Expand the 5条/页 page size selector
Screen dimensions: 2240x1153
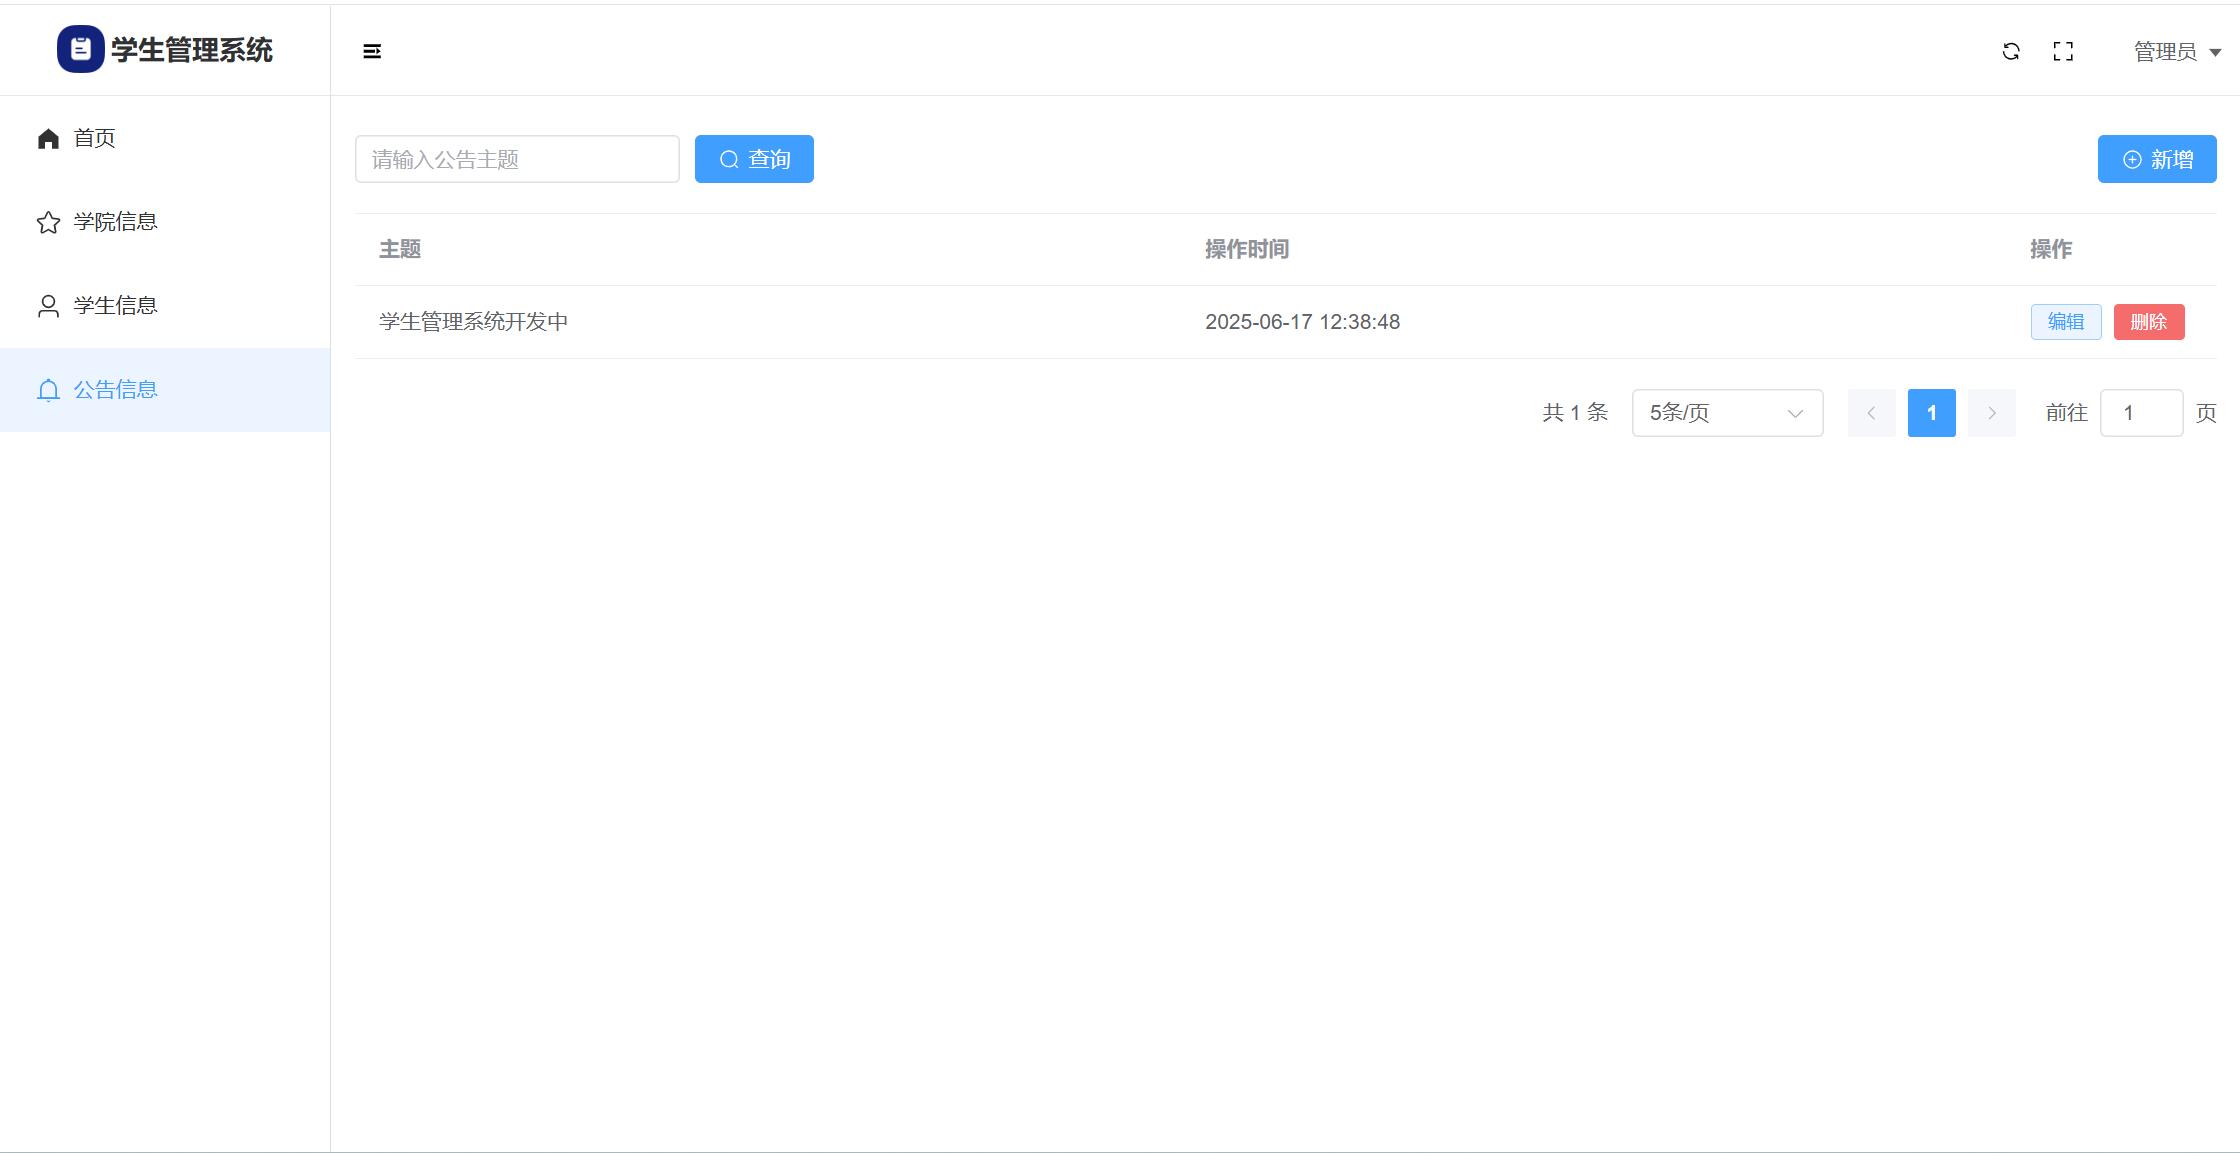[x=1727, y=413]
